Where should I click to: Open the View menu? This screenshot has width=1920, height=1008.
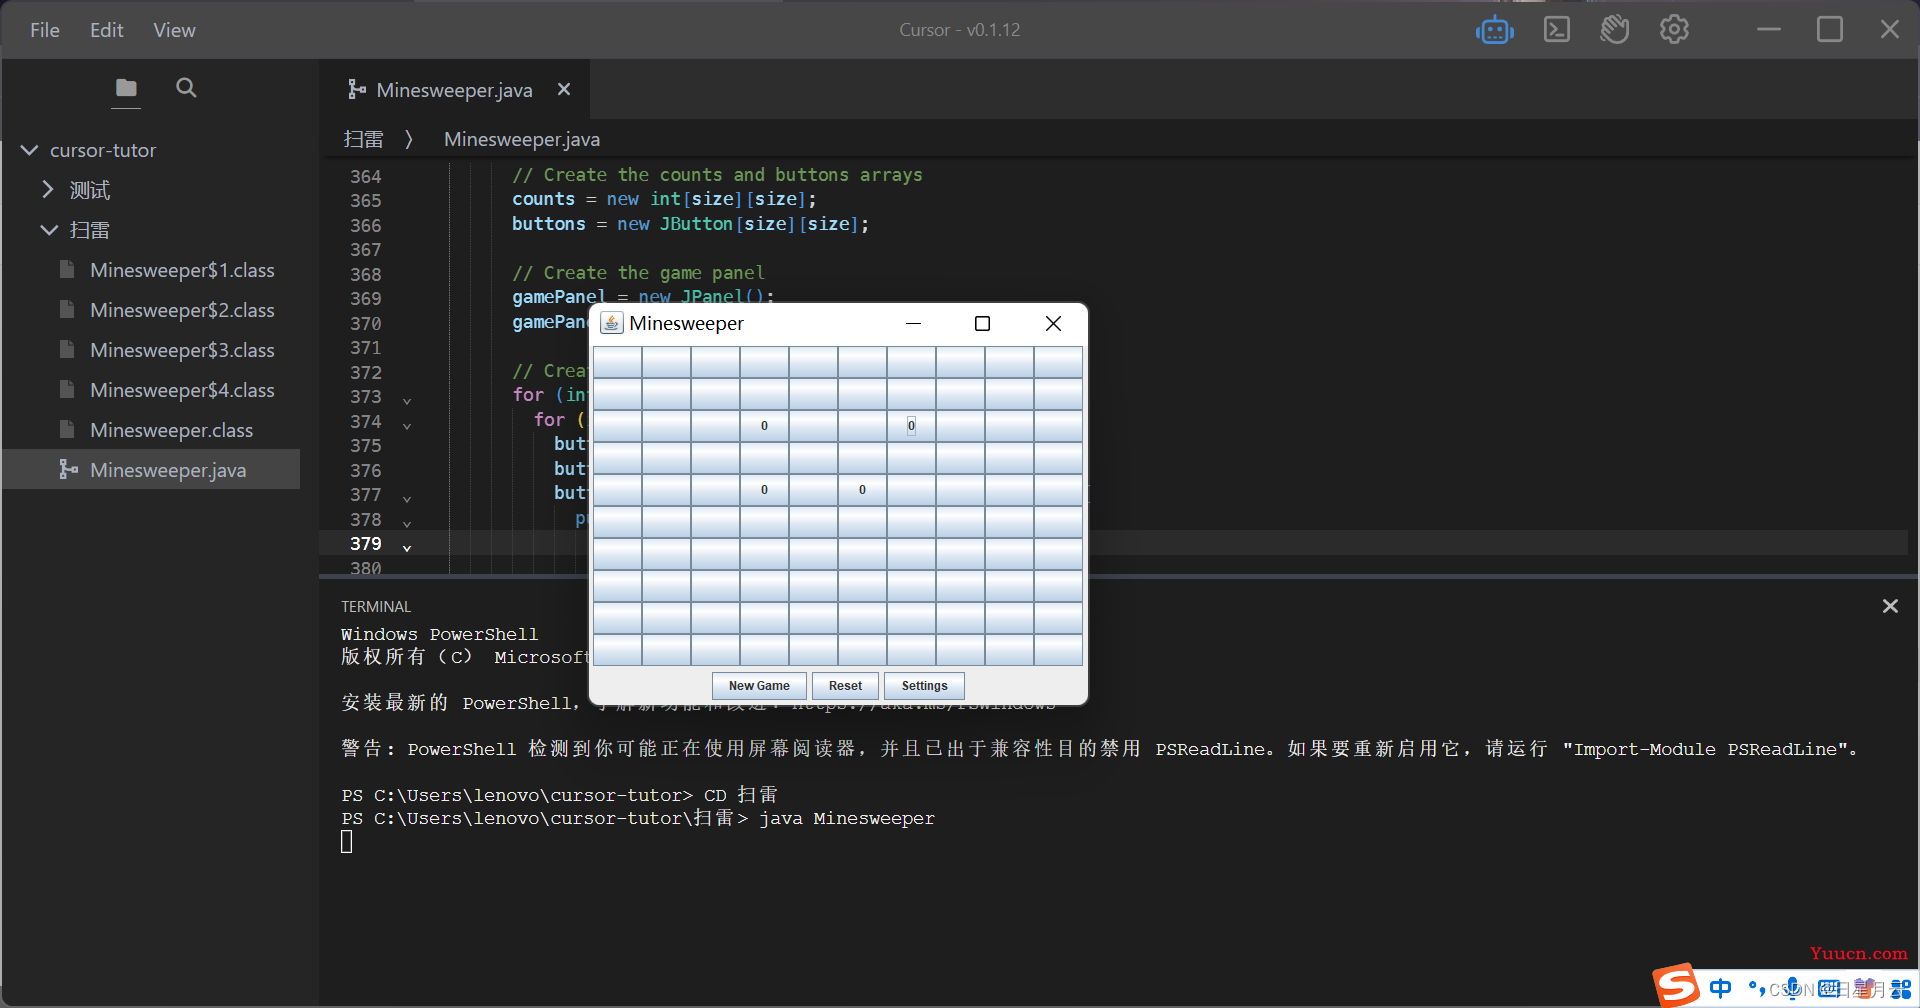click(174, 30)
